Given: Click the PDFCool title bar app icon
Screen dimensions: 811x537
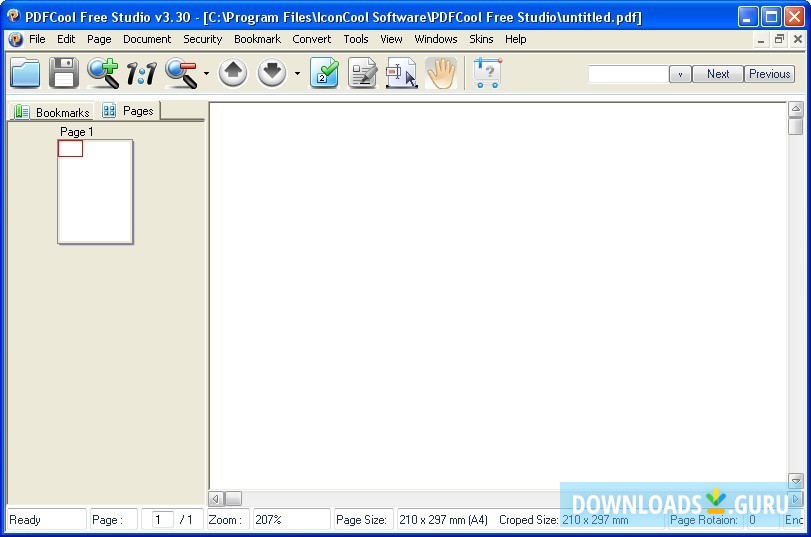Looking at the screenshot, I should point(13,16).
